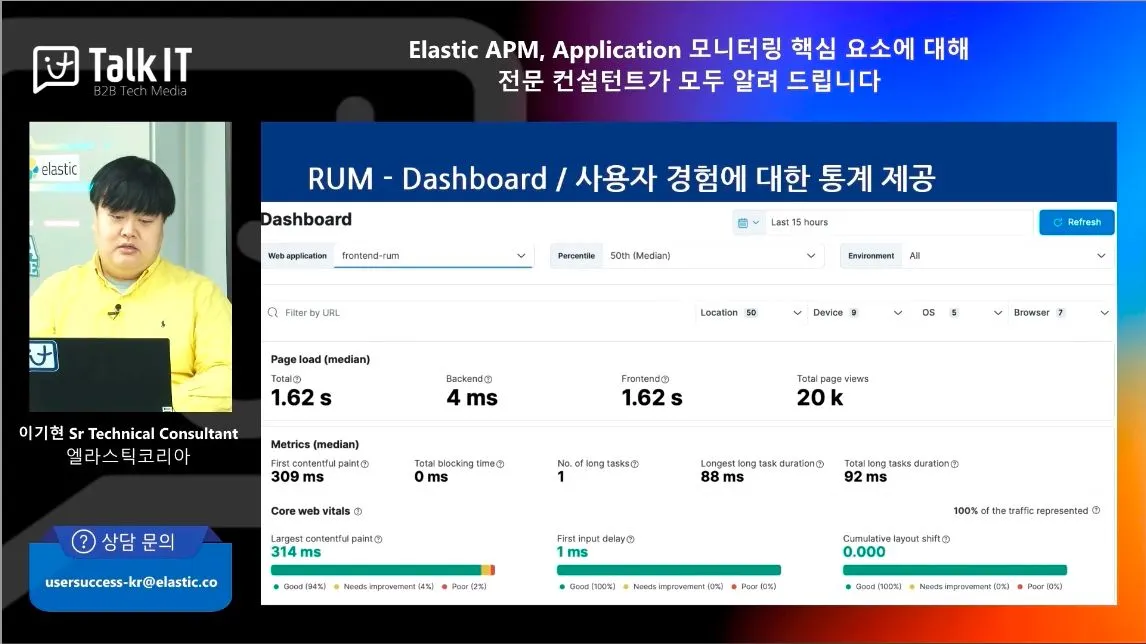This screenshot has height=644, width=1146.
Task: Click info icon beside Largest contentful paint
Action: (379, 539)
